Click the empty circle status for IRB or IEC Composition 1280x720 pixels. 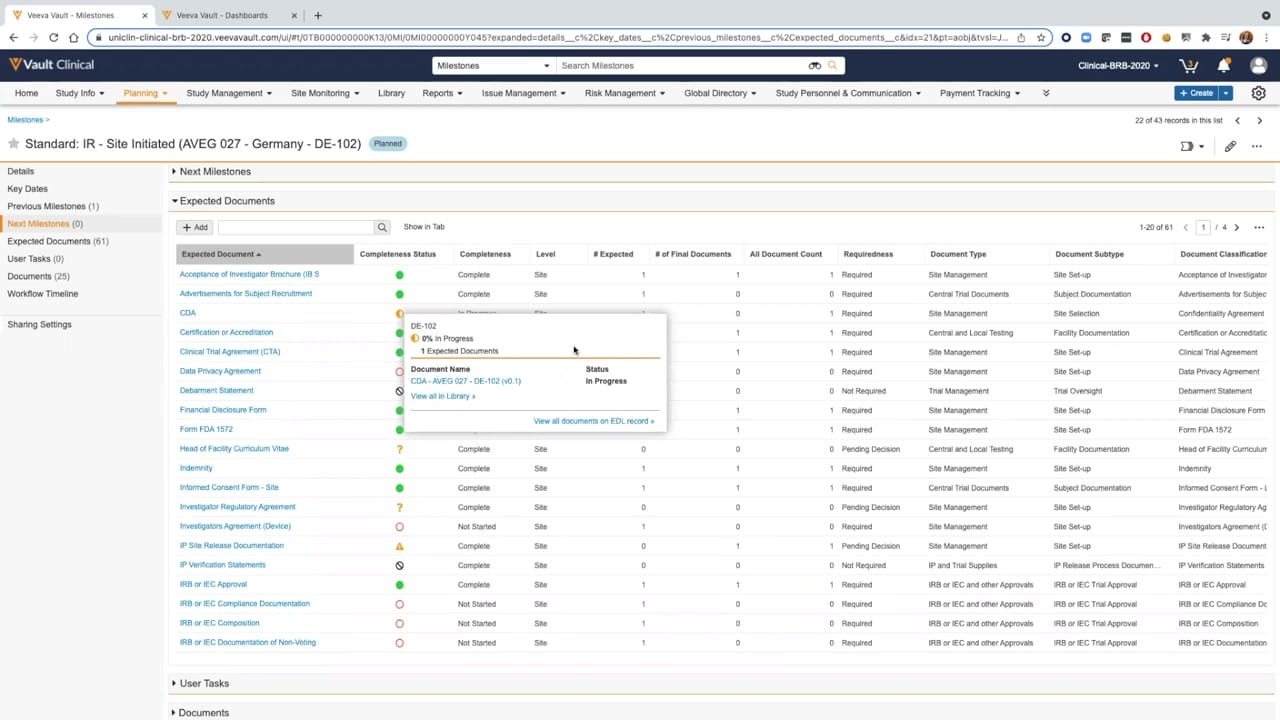[x=400, y=624]
